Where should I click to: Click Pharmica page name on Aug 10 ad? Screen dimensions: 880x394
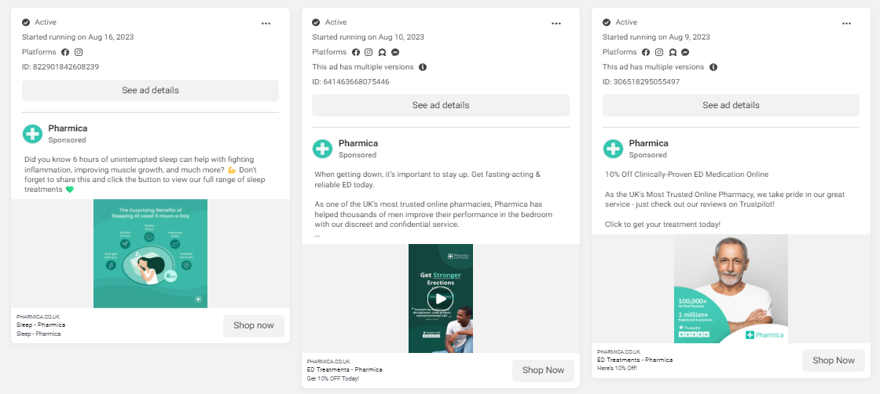358,143
